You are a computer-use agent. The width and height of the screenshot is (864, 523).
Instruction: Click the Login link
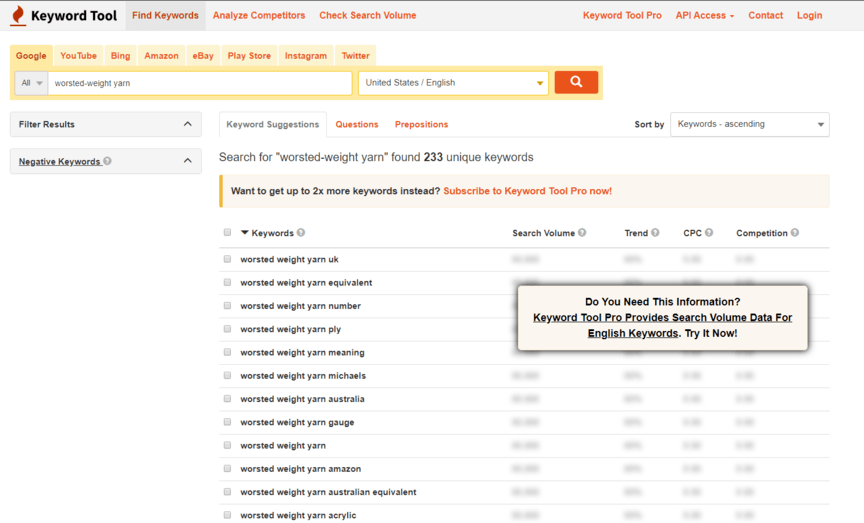809,15
